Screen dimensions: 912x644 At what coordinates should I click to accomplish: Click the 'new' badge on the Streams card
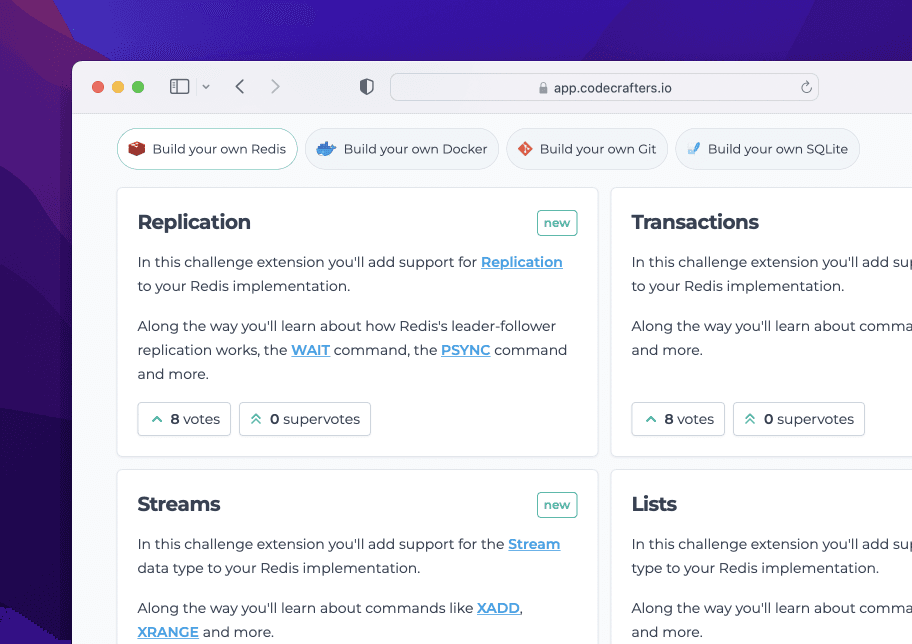pos(556,504)
